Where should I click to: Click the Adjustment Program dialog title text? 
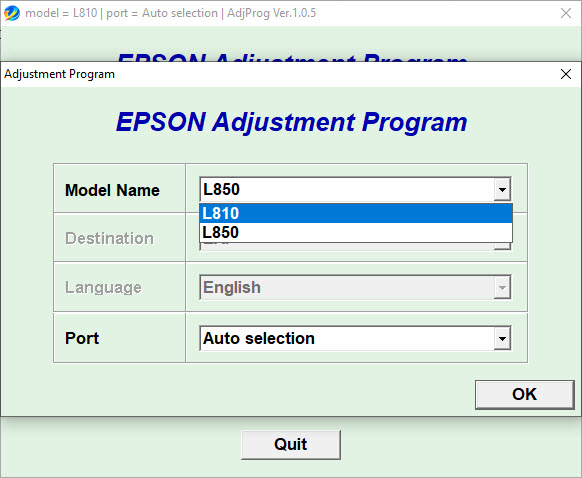[59, 74]
